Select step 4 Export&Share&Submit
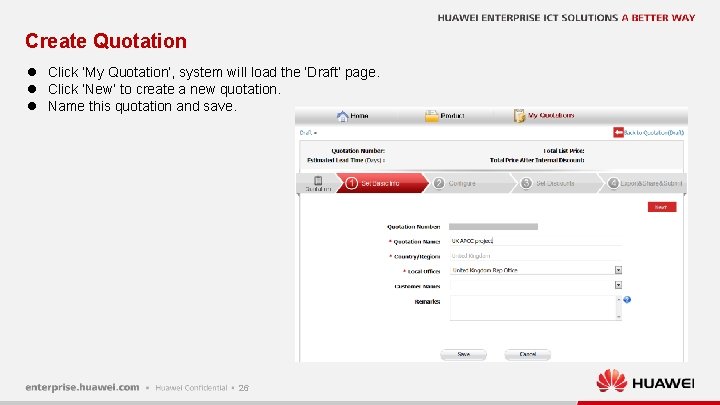The width and height of the screenshot is (720, 405). click(644, 183)
